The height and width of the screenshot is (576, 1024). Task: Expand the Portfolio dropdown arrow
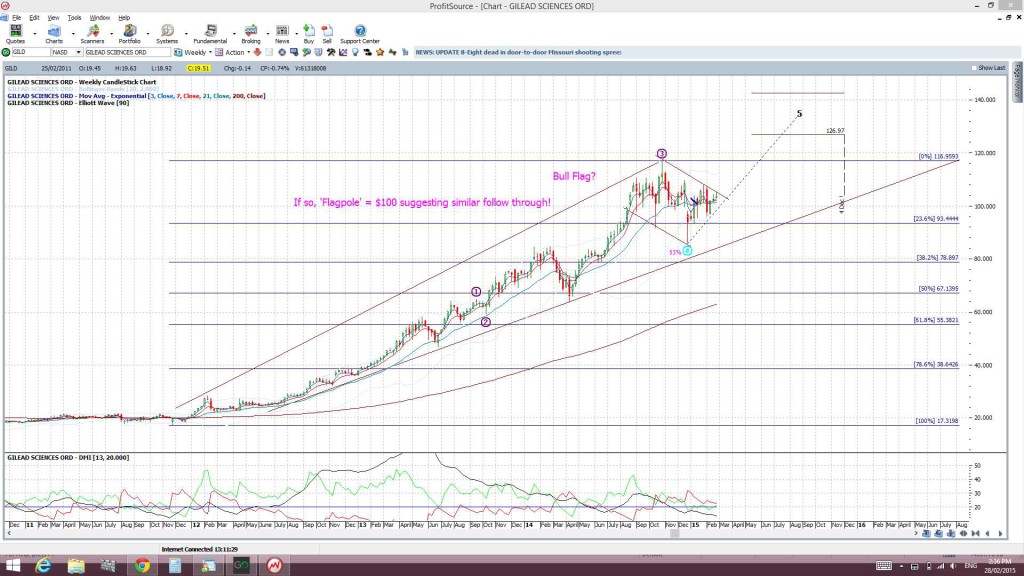[148, 33]
